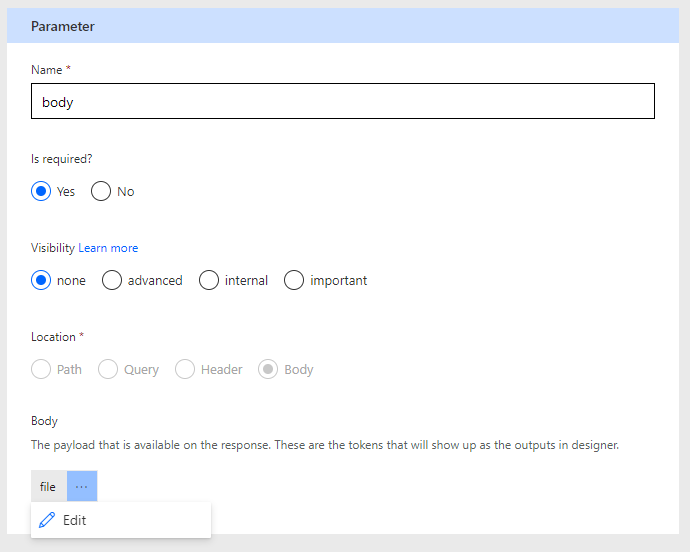Click the file token chip
This screenshot has height=552, width=690.
point(48,486)
